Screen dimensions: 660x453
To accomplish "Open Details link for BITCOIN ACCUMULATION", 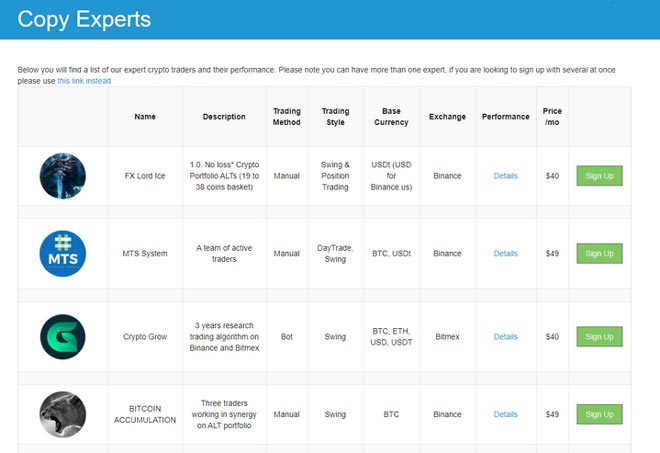I will 505,414.
